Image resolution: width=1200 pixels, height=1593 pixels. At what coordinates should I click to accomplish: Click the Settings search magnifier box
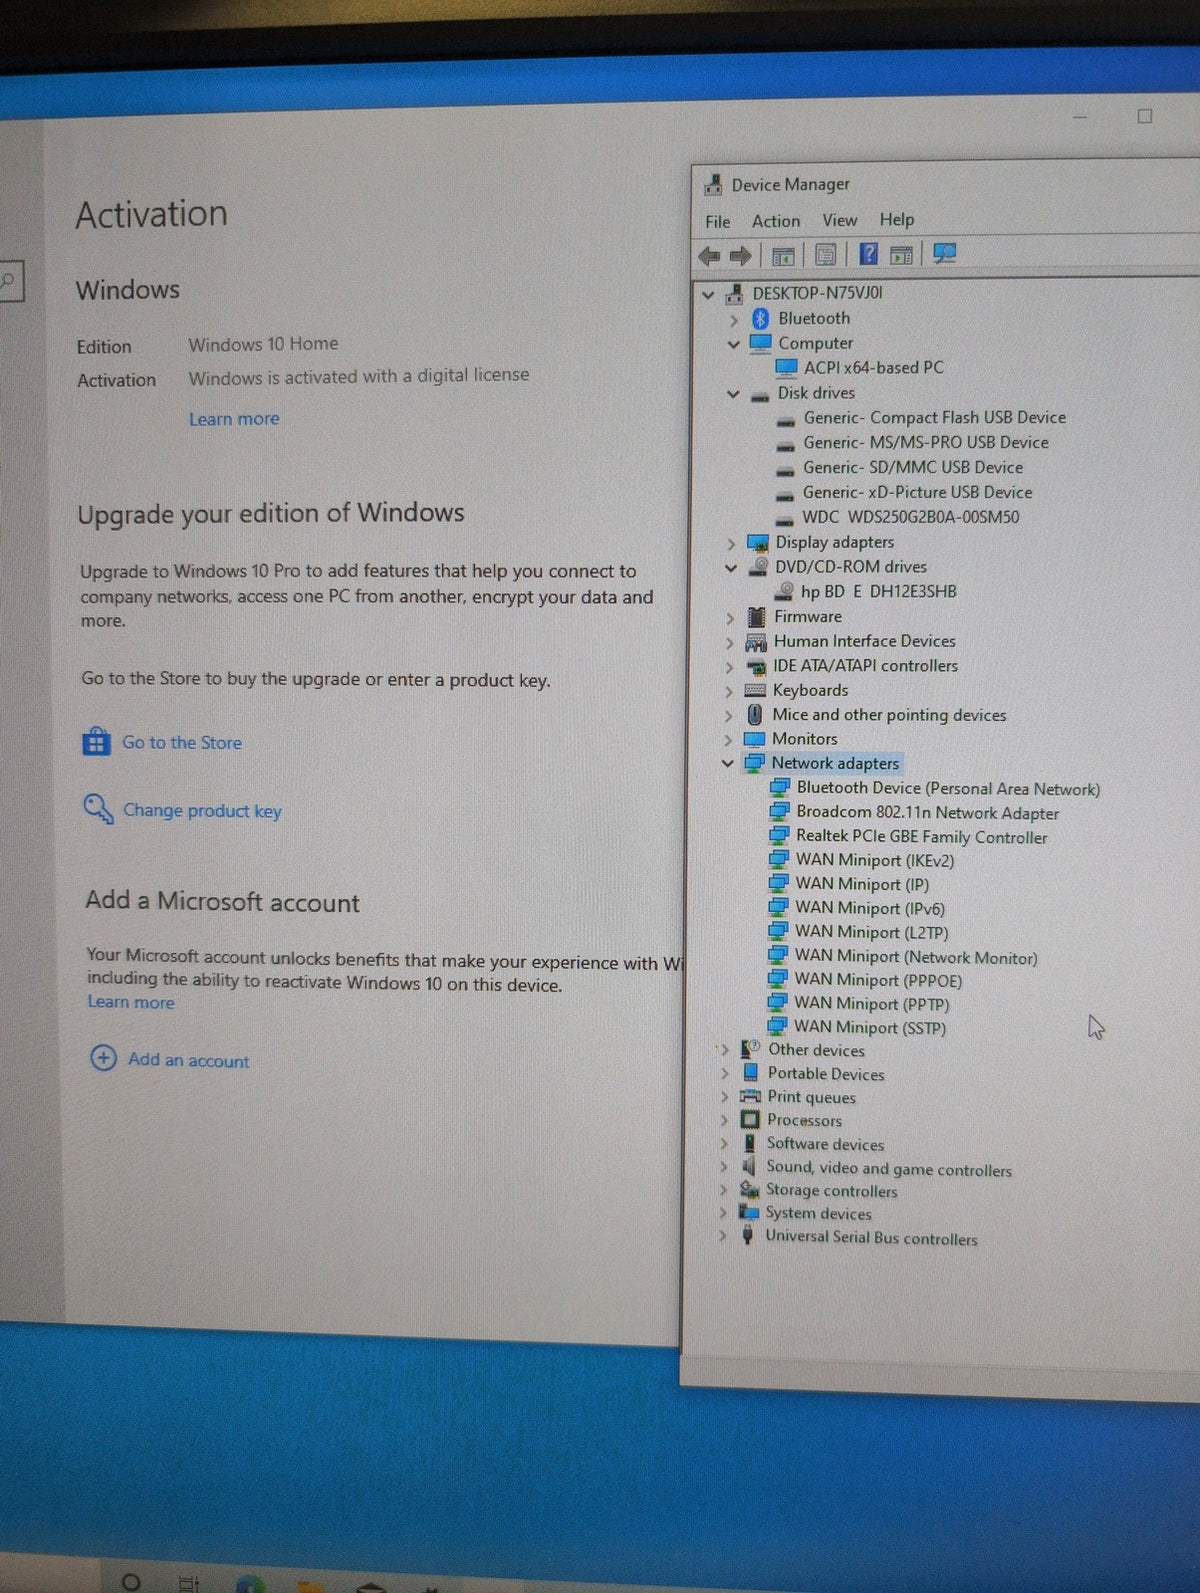click(x=9, y=281)
